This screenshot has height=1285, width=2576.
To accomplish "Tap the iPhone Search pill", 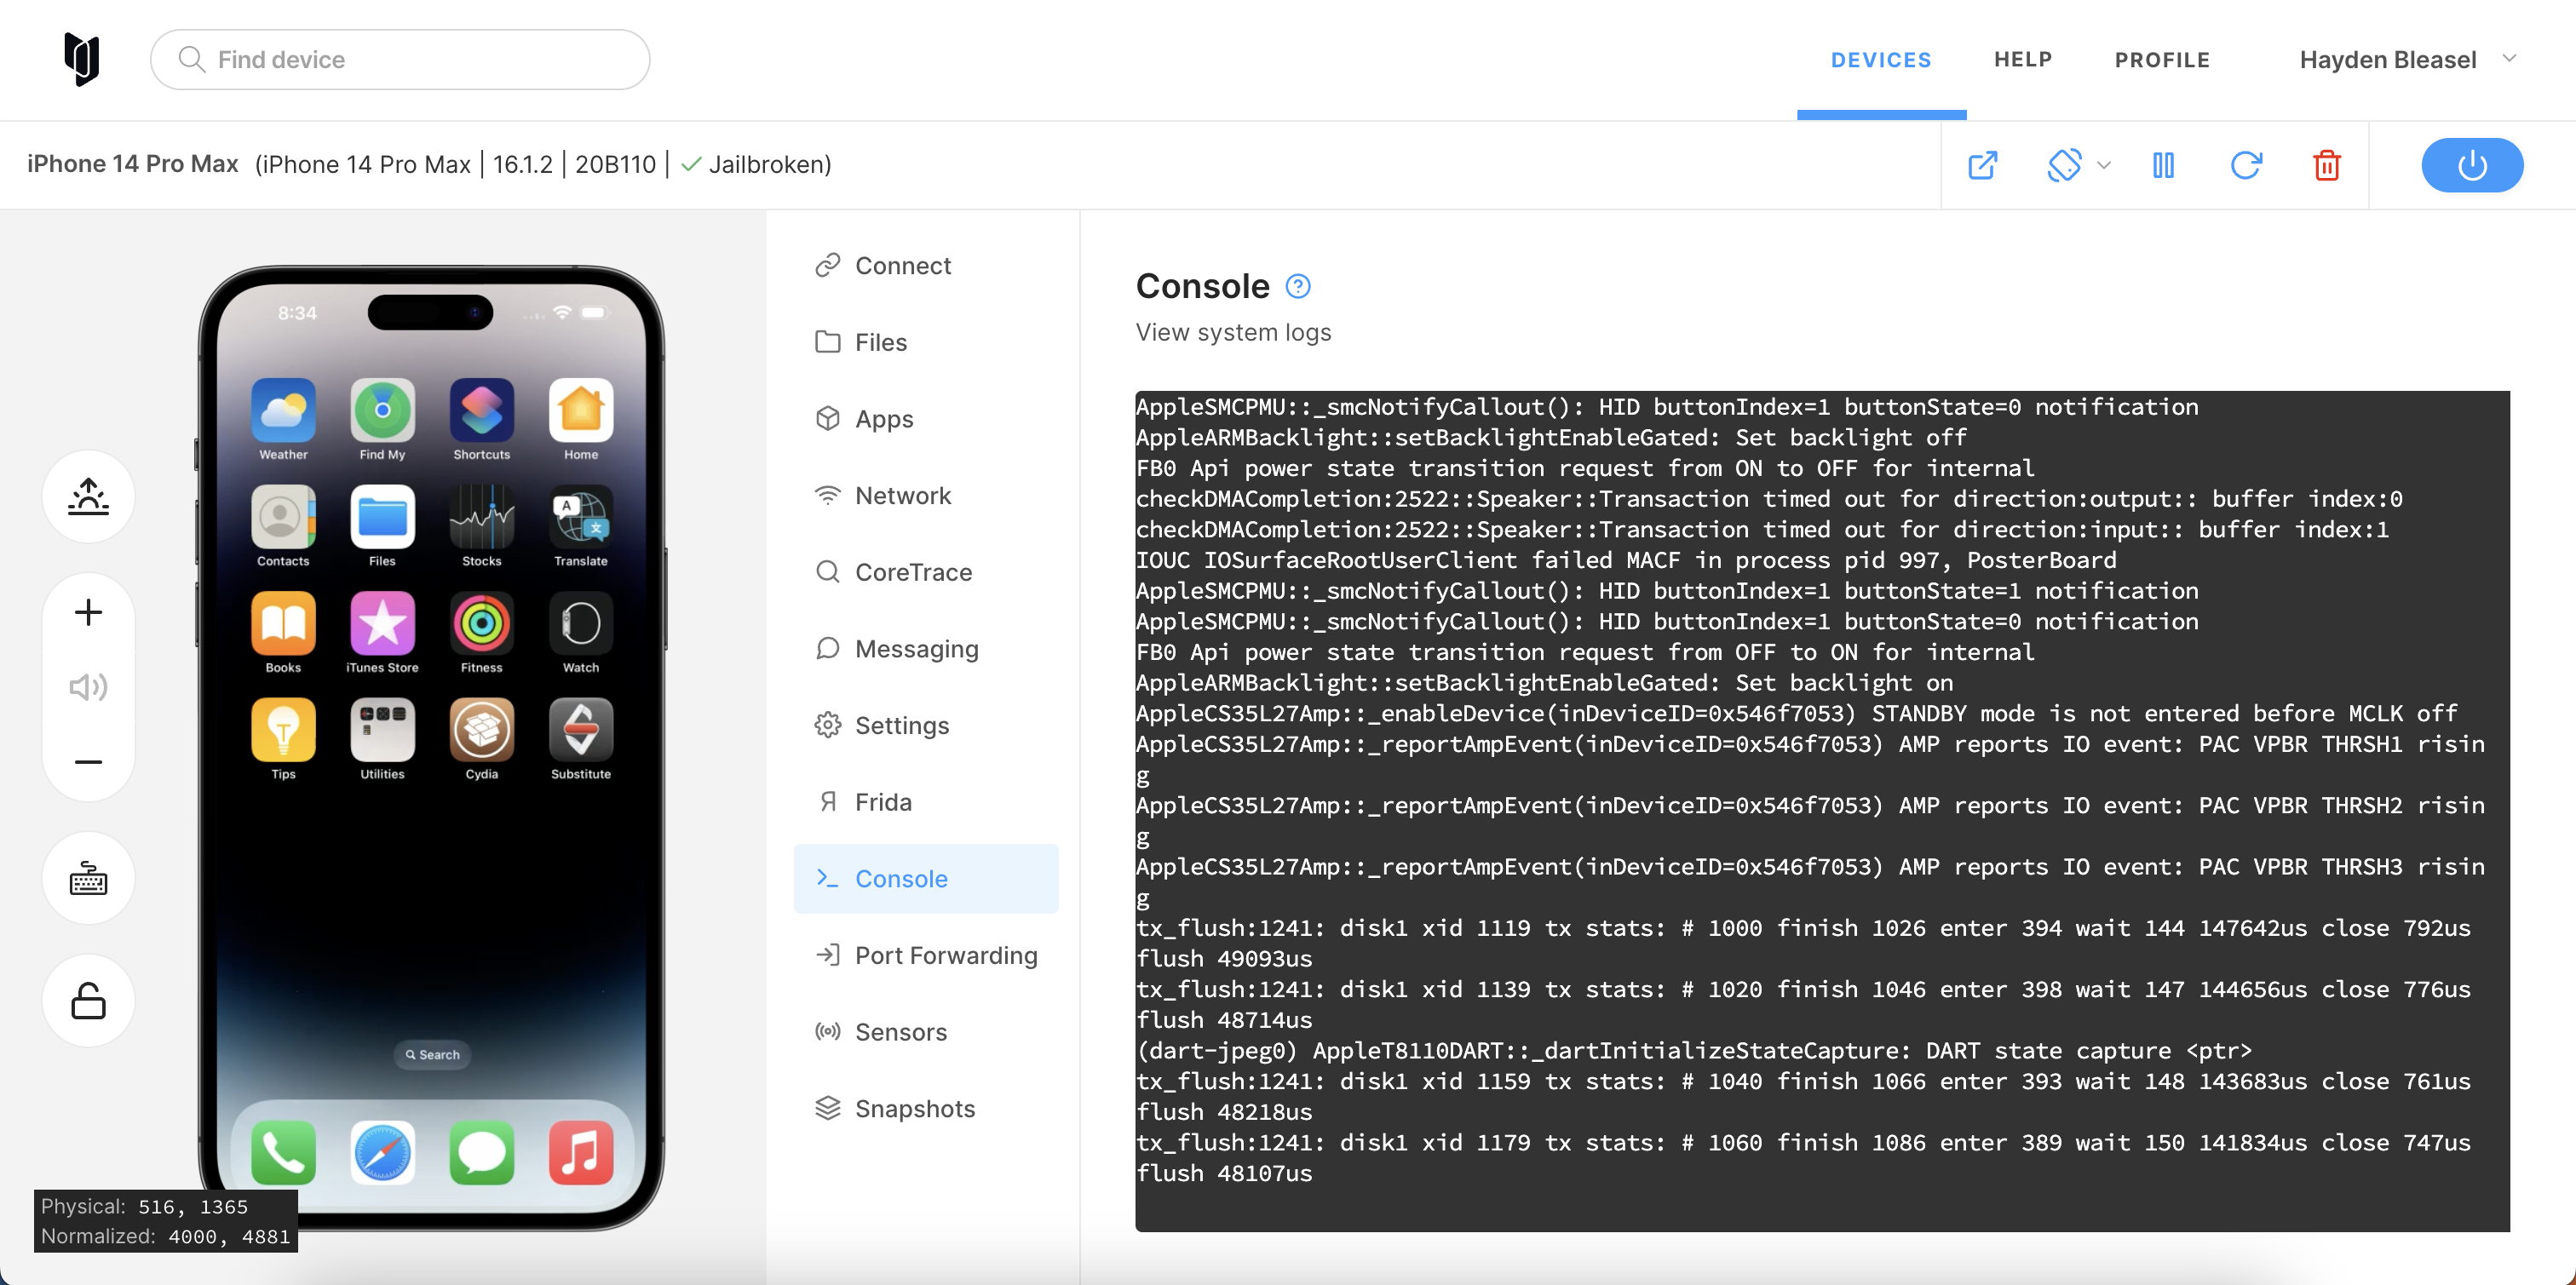I will click(432, 1054).
